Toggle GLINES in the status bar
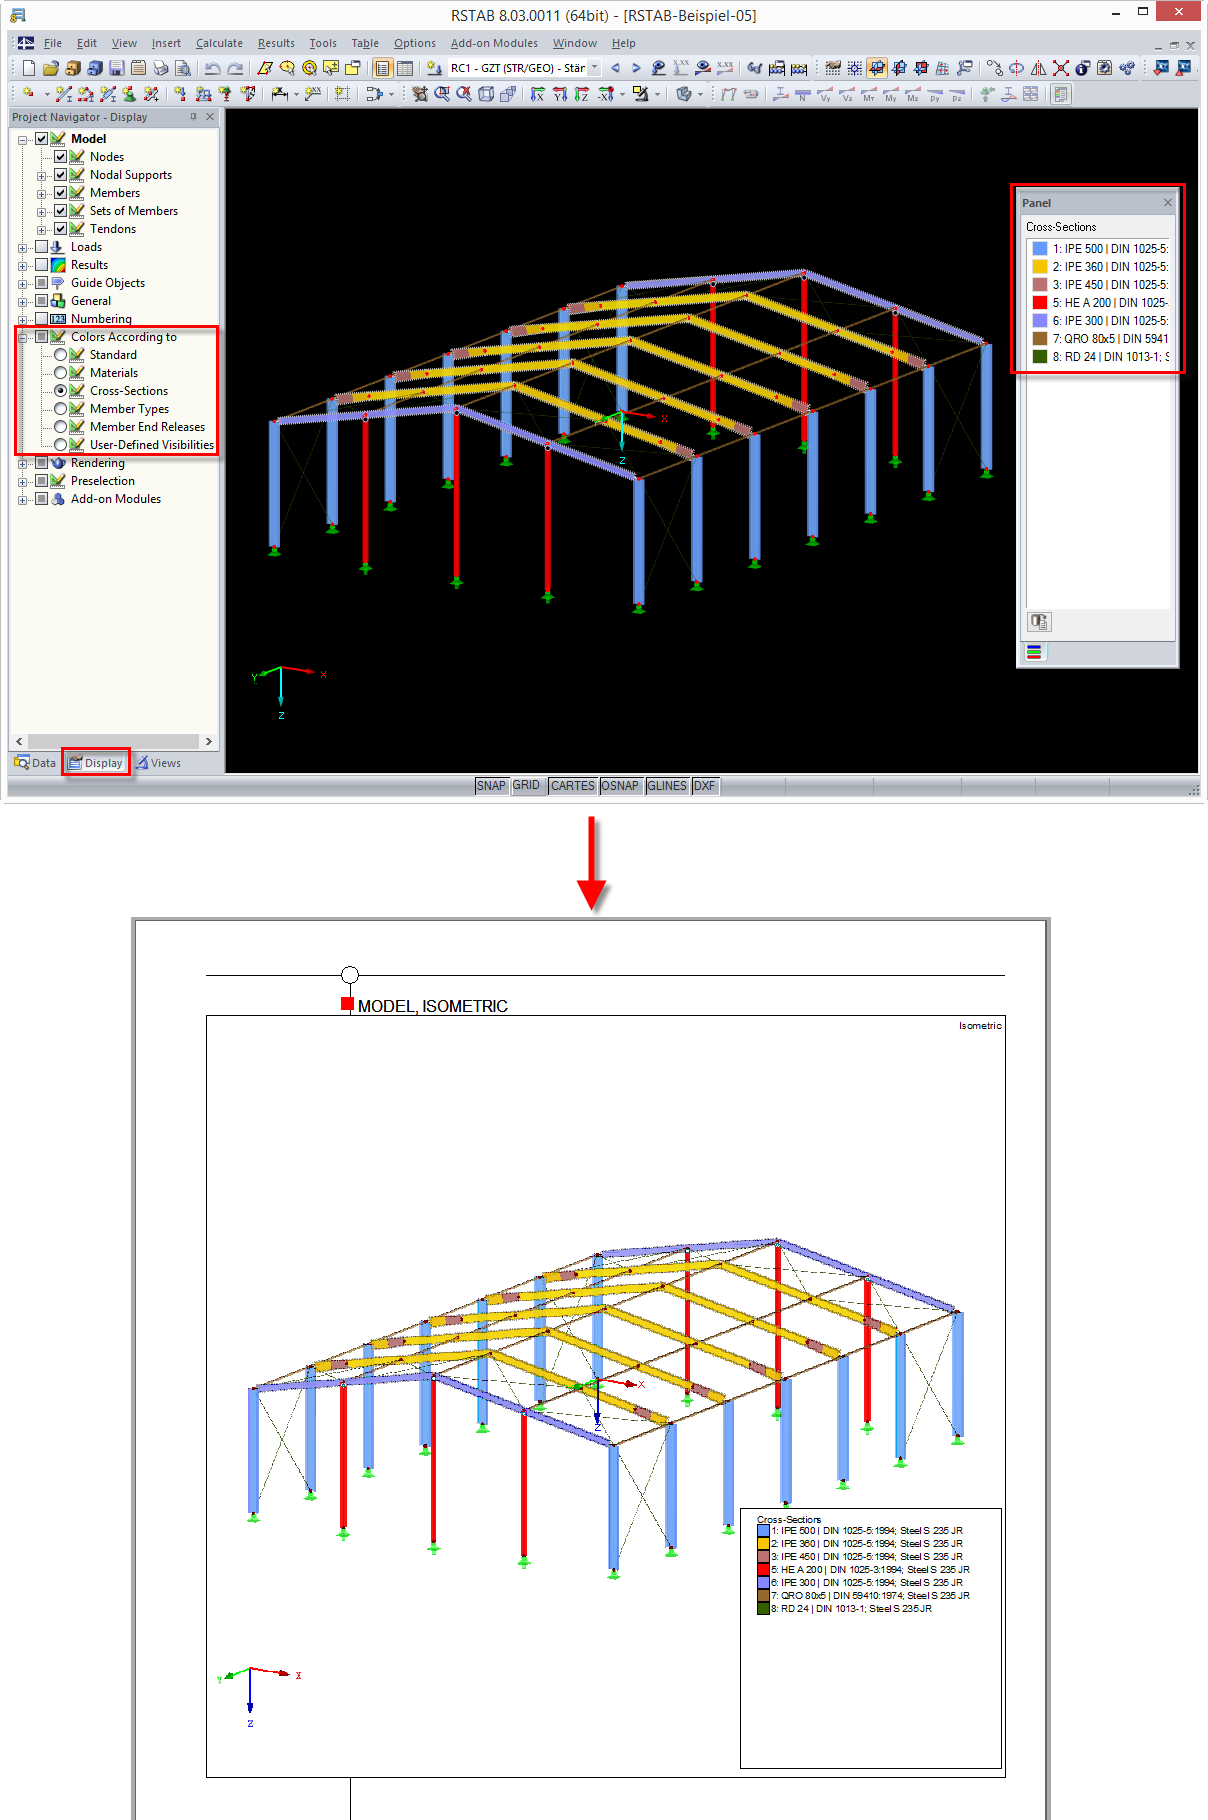 coord(667,786)
